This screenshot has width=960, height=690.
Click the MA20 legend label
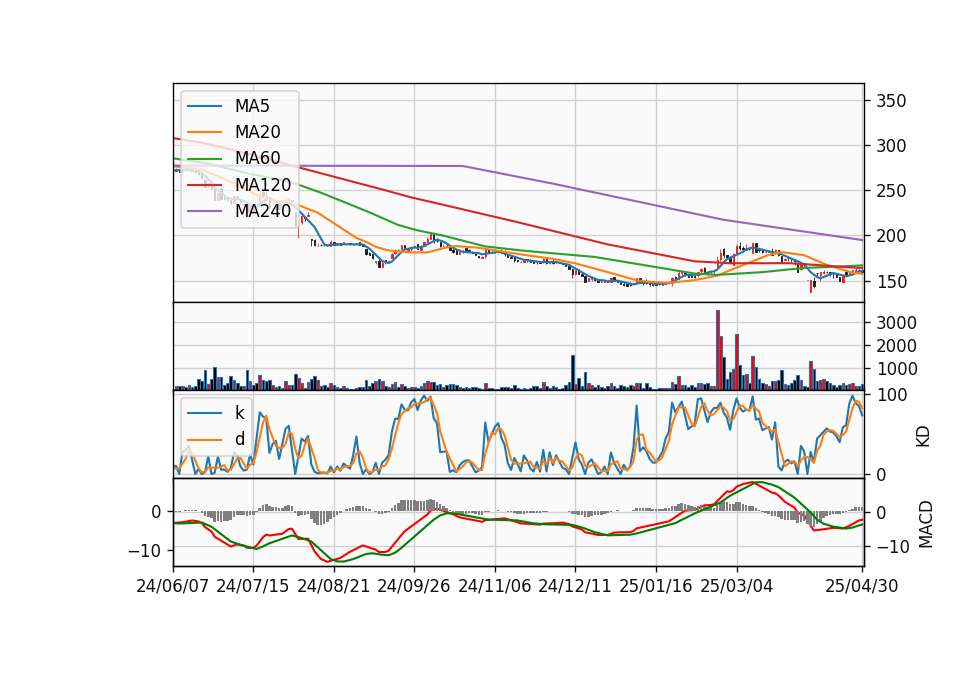257,132
